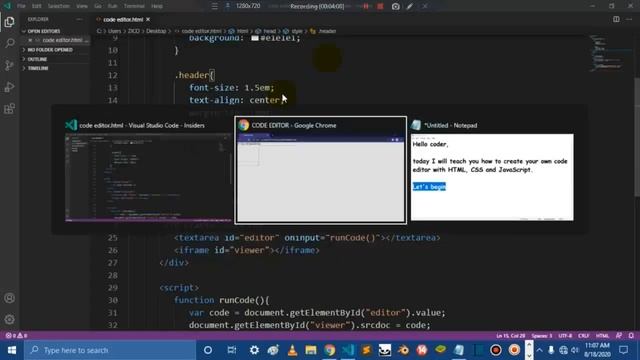Expand the No Folder Opened section

pyautogui.click(x=50, y=50)
